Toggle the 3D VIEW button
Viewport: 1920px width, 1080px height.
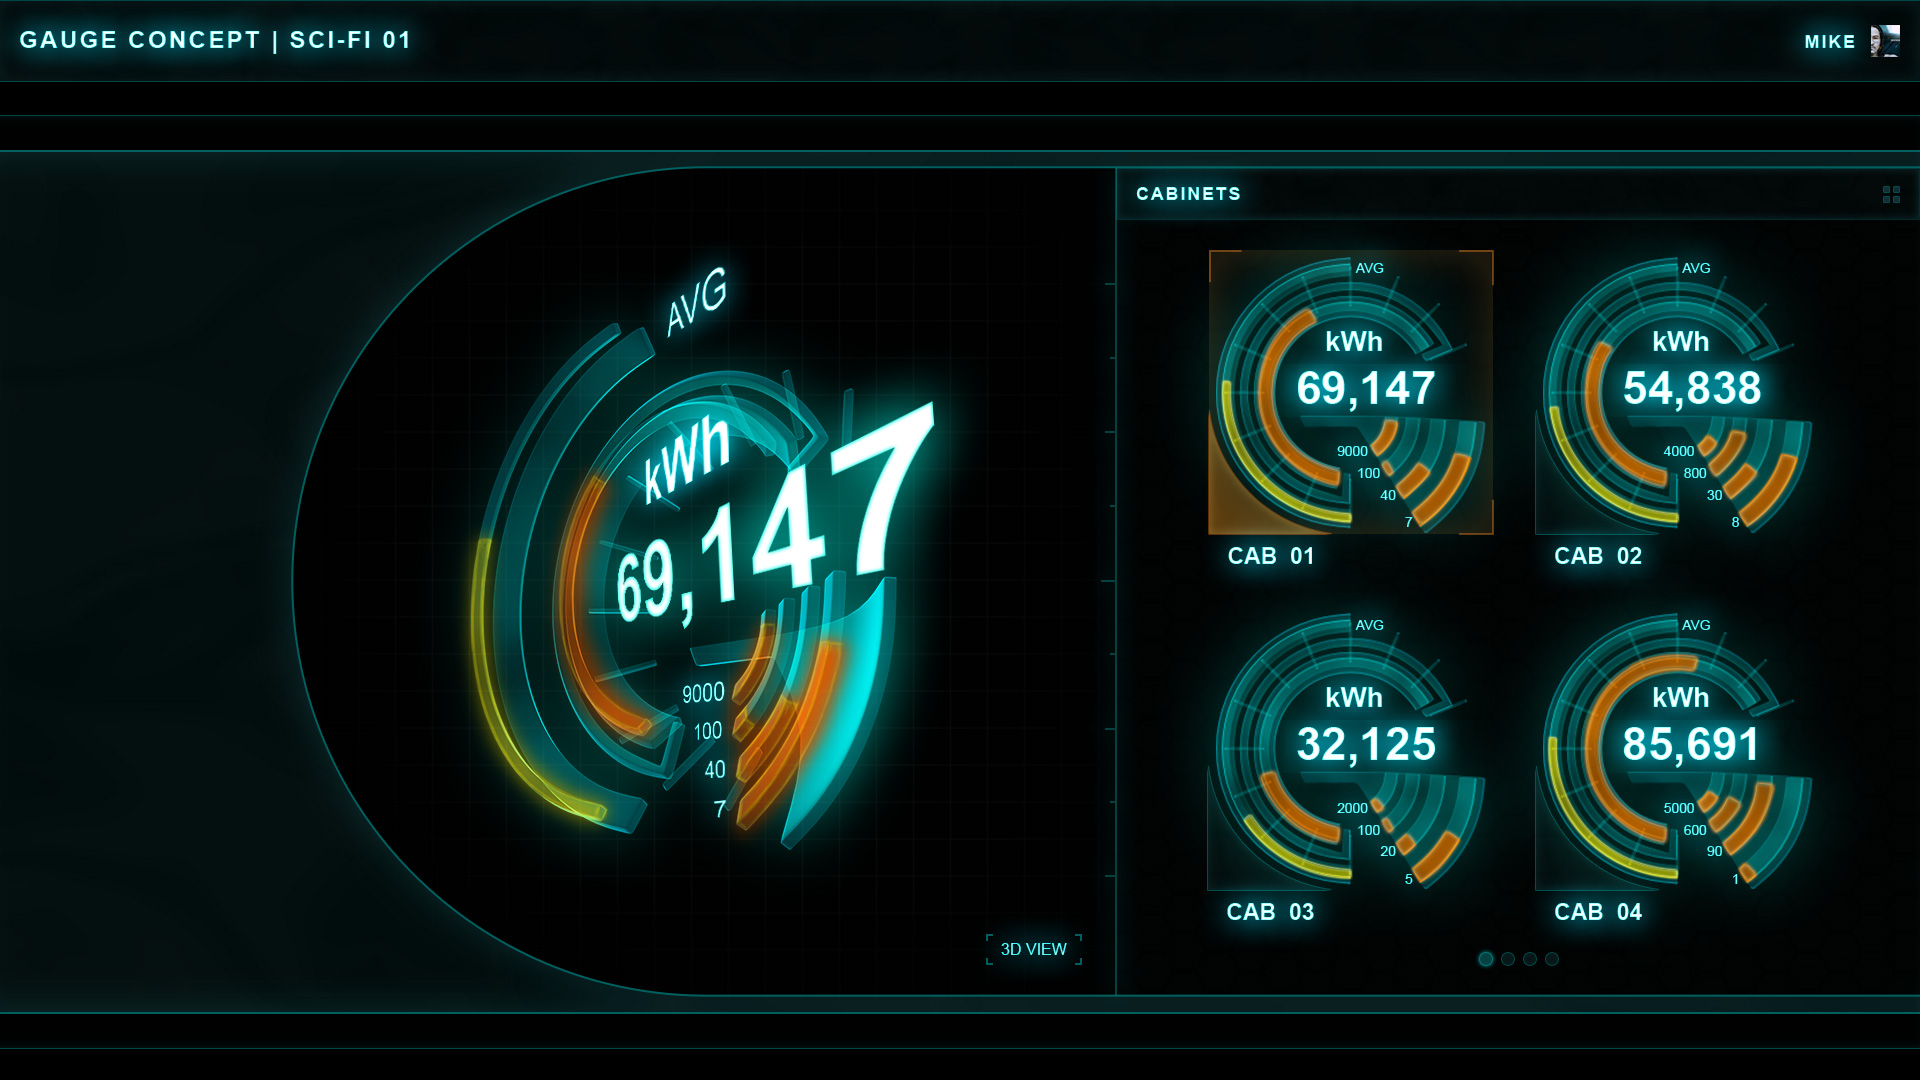(1033, 949)
